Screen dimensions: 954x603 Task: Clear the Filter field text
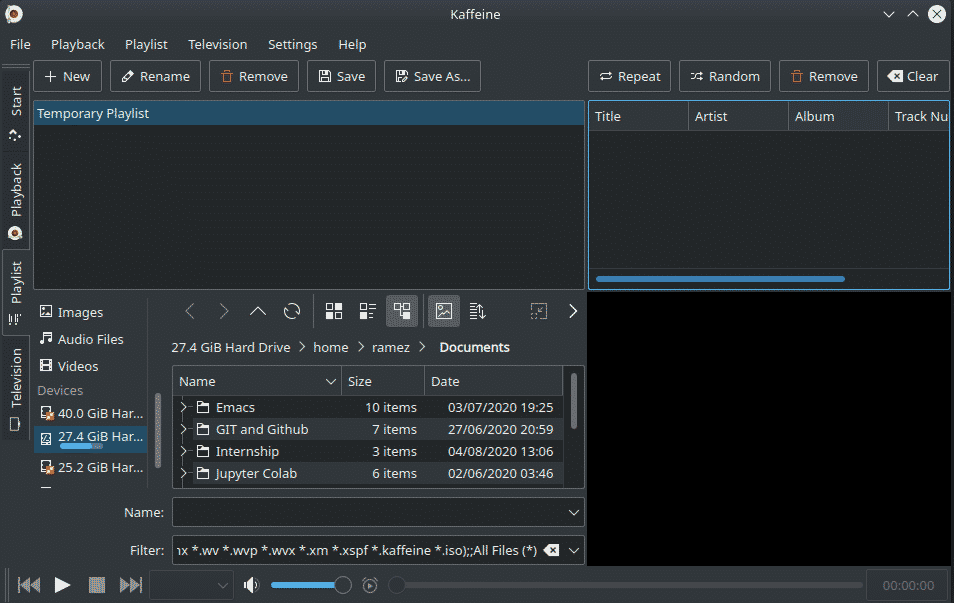tap(551, 551)
